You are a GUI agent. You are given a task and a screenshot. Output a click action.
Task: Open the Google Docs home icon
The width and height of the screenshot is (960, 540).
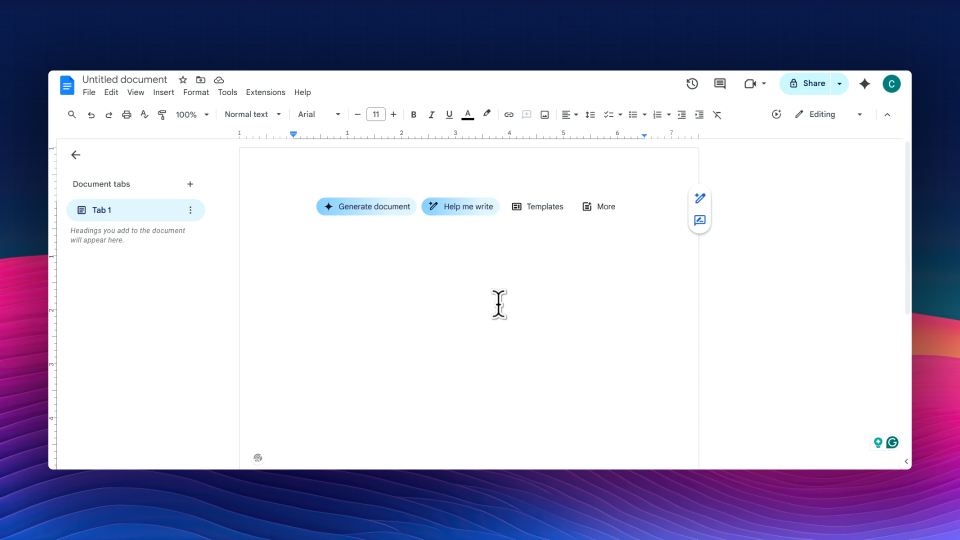point(67,85)
